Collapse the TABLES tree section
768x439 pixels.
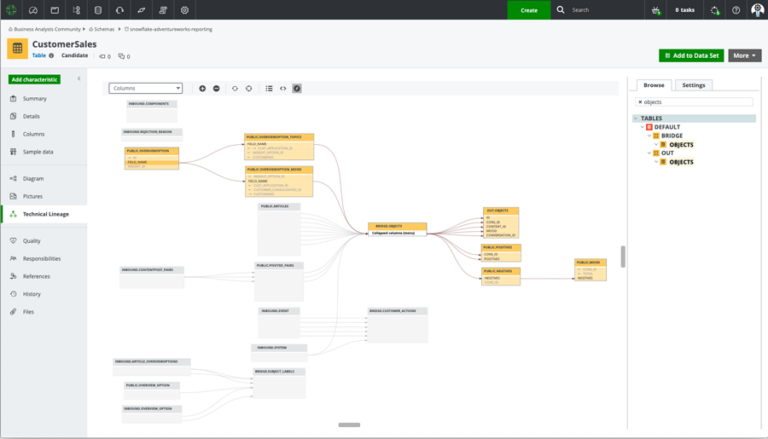point(636,118)
